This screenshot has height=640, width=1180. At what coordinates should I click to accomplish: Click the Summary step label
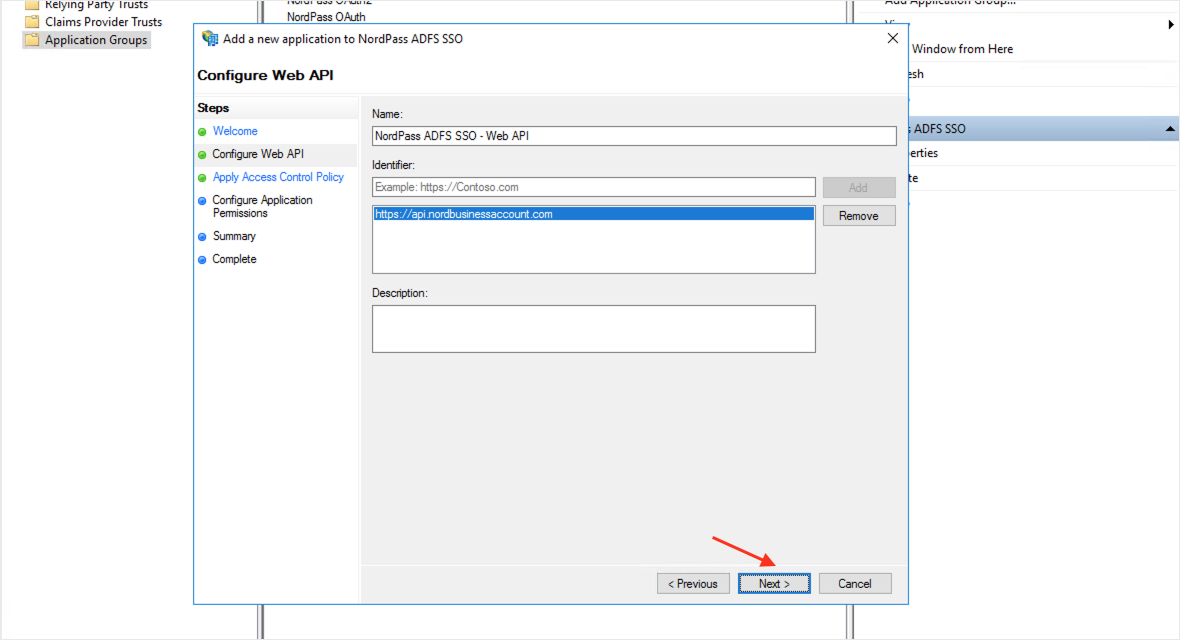234,236
